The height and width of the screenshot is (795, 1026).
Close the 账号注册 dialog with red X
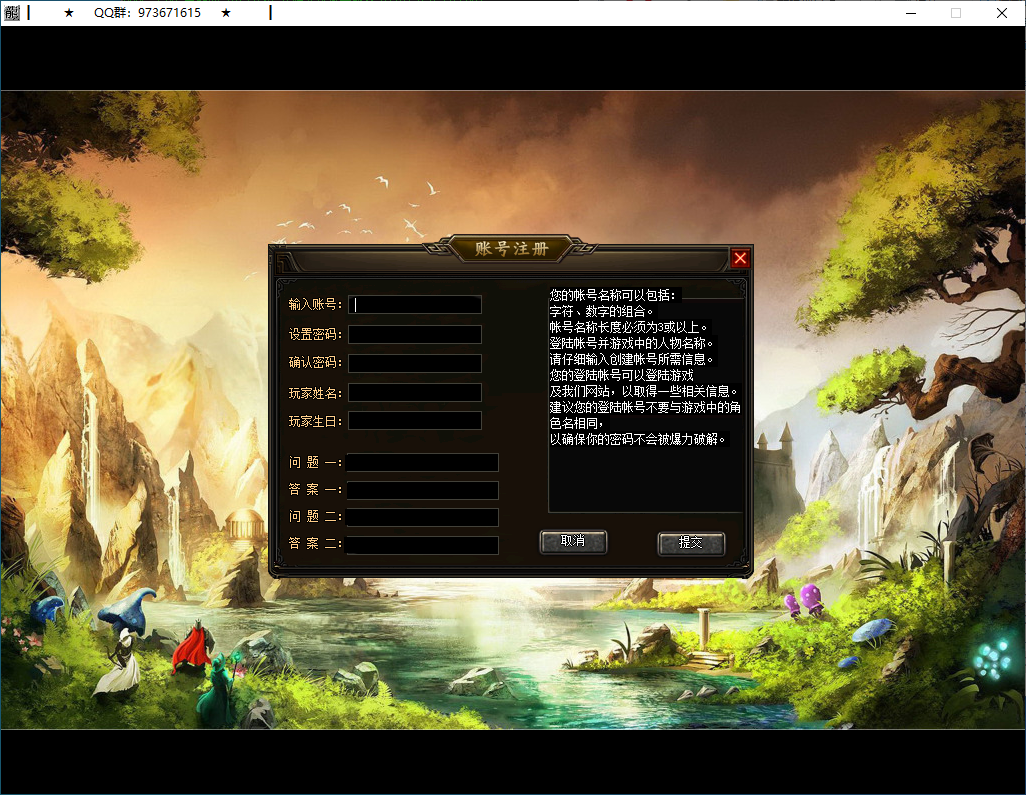[740, 258]
